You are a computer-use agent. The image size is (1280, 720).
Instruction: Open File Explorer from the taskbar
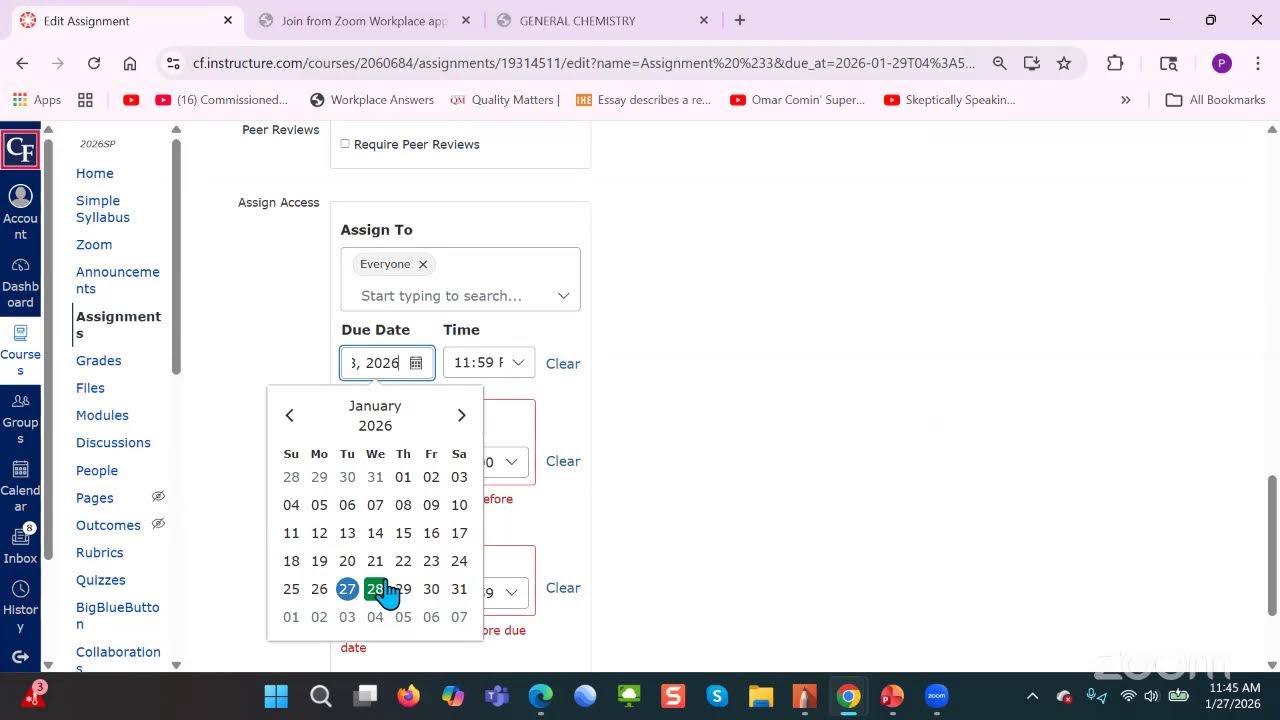click(761, 696)
